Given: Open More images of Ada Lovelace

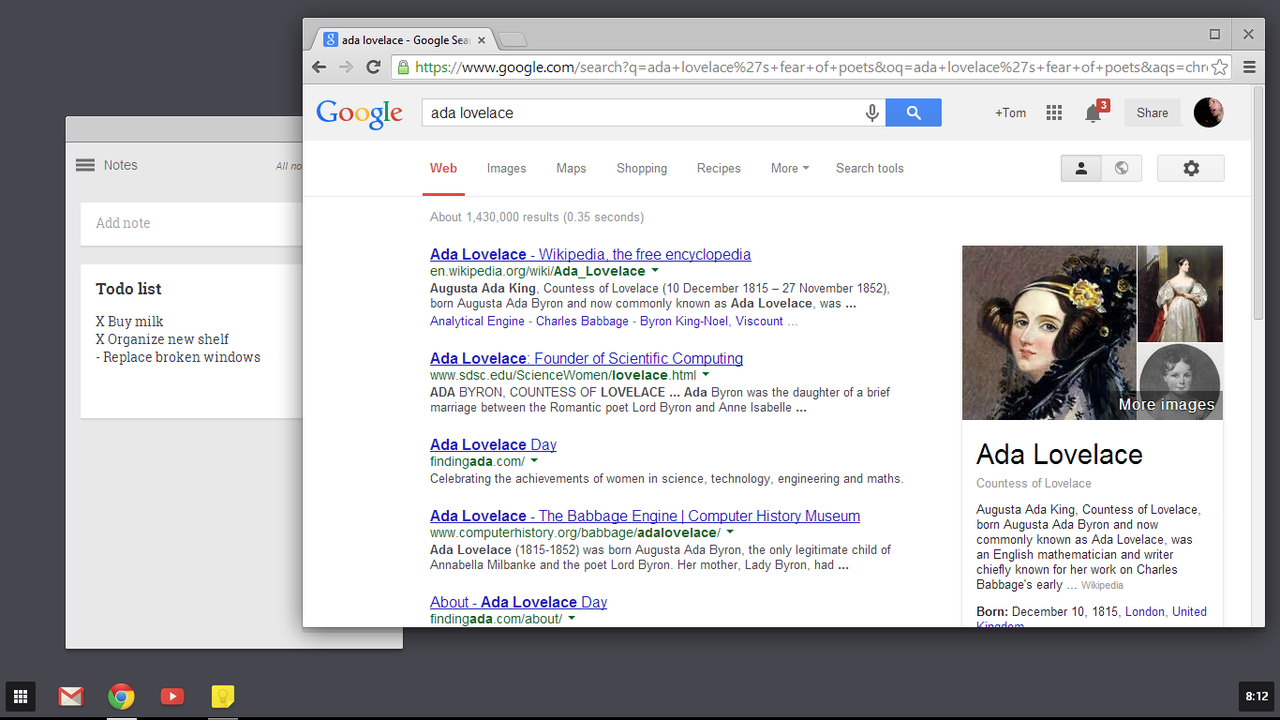Looking at the screenshot, I should point(1166,404).
